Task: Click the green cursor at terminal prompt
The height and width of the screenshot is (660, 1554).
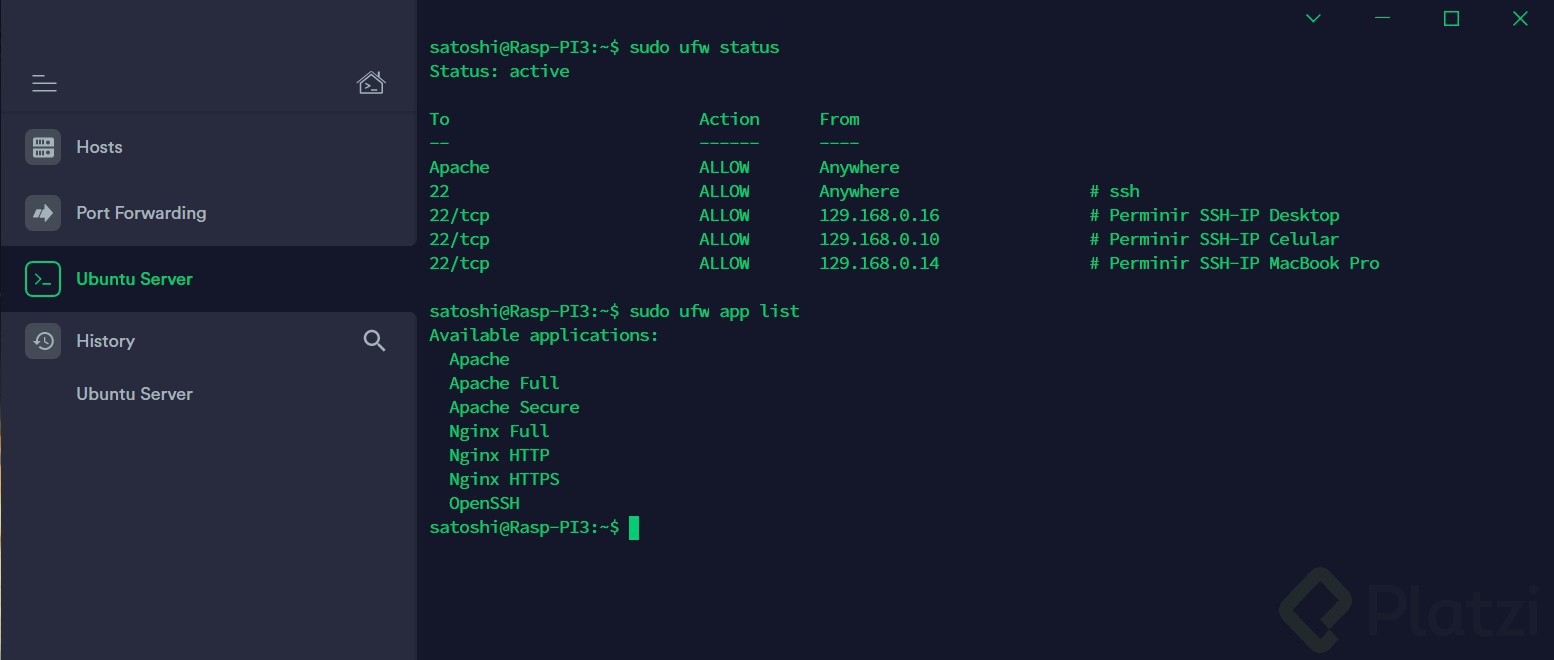Action: point(634,528)
